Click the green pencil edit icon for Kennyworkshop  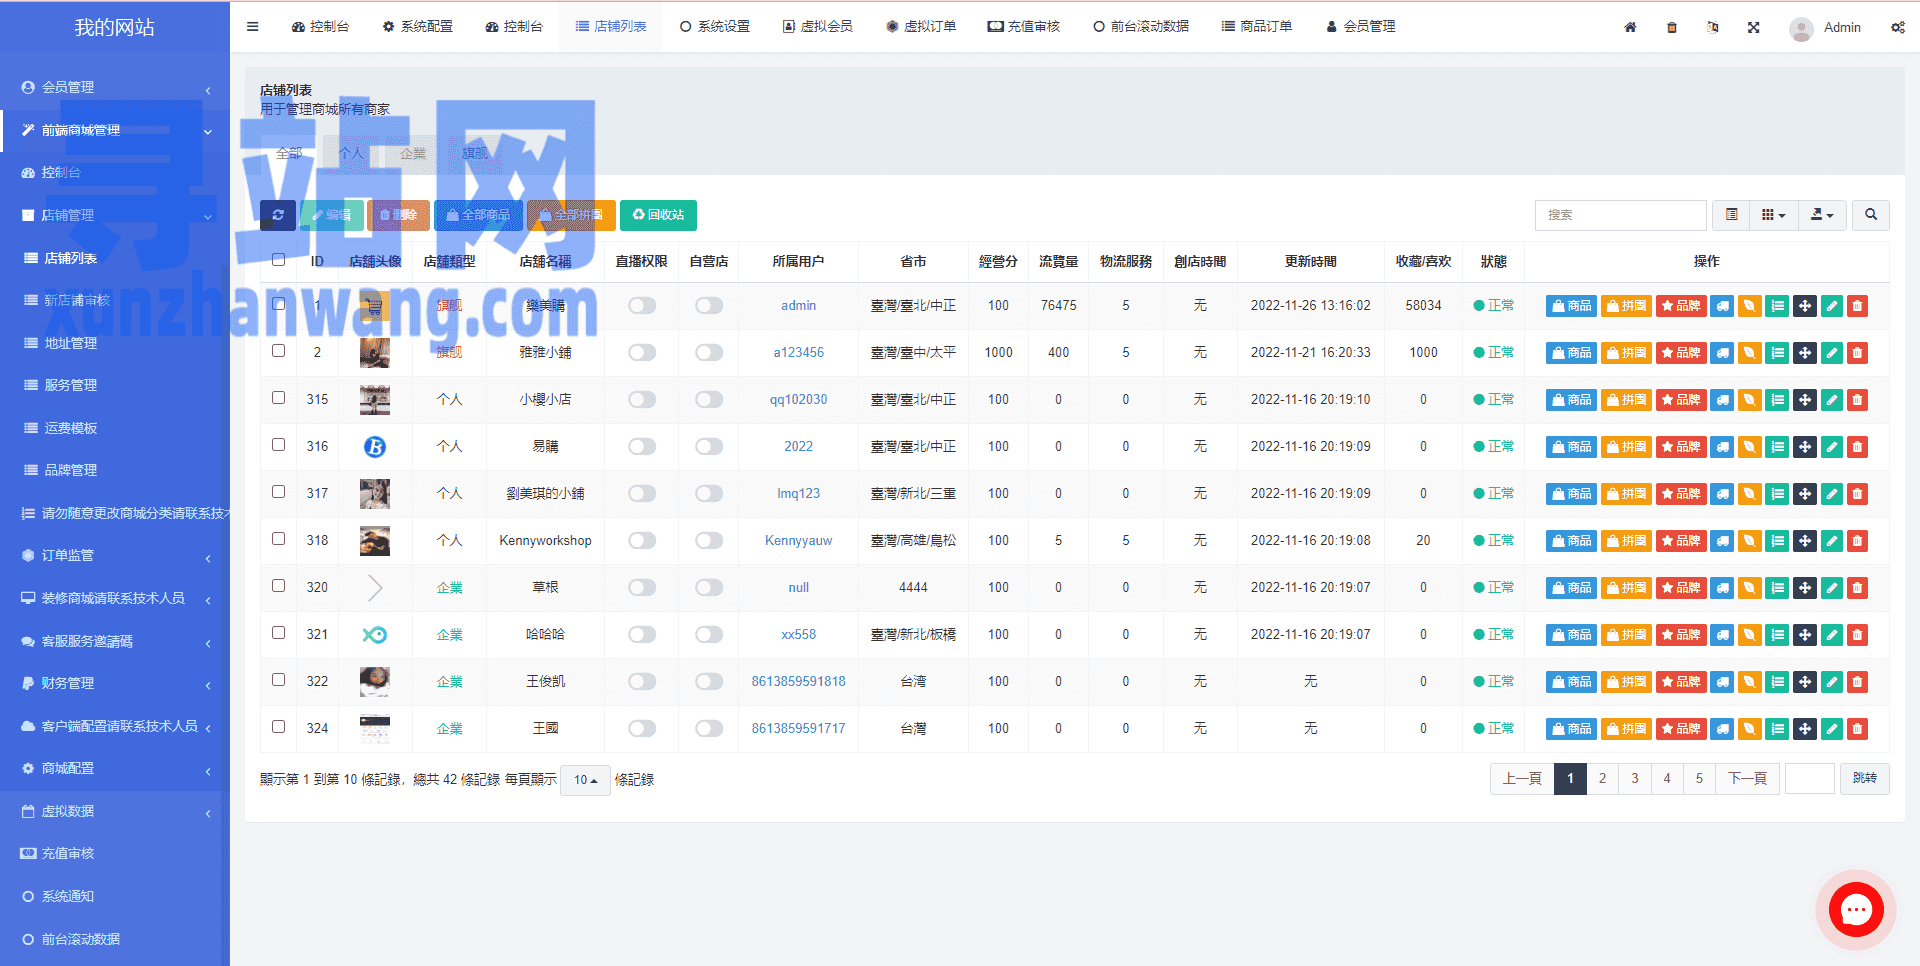[1831, 541]
